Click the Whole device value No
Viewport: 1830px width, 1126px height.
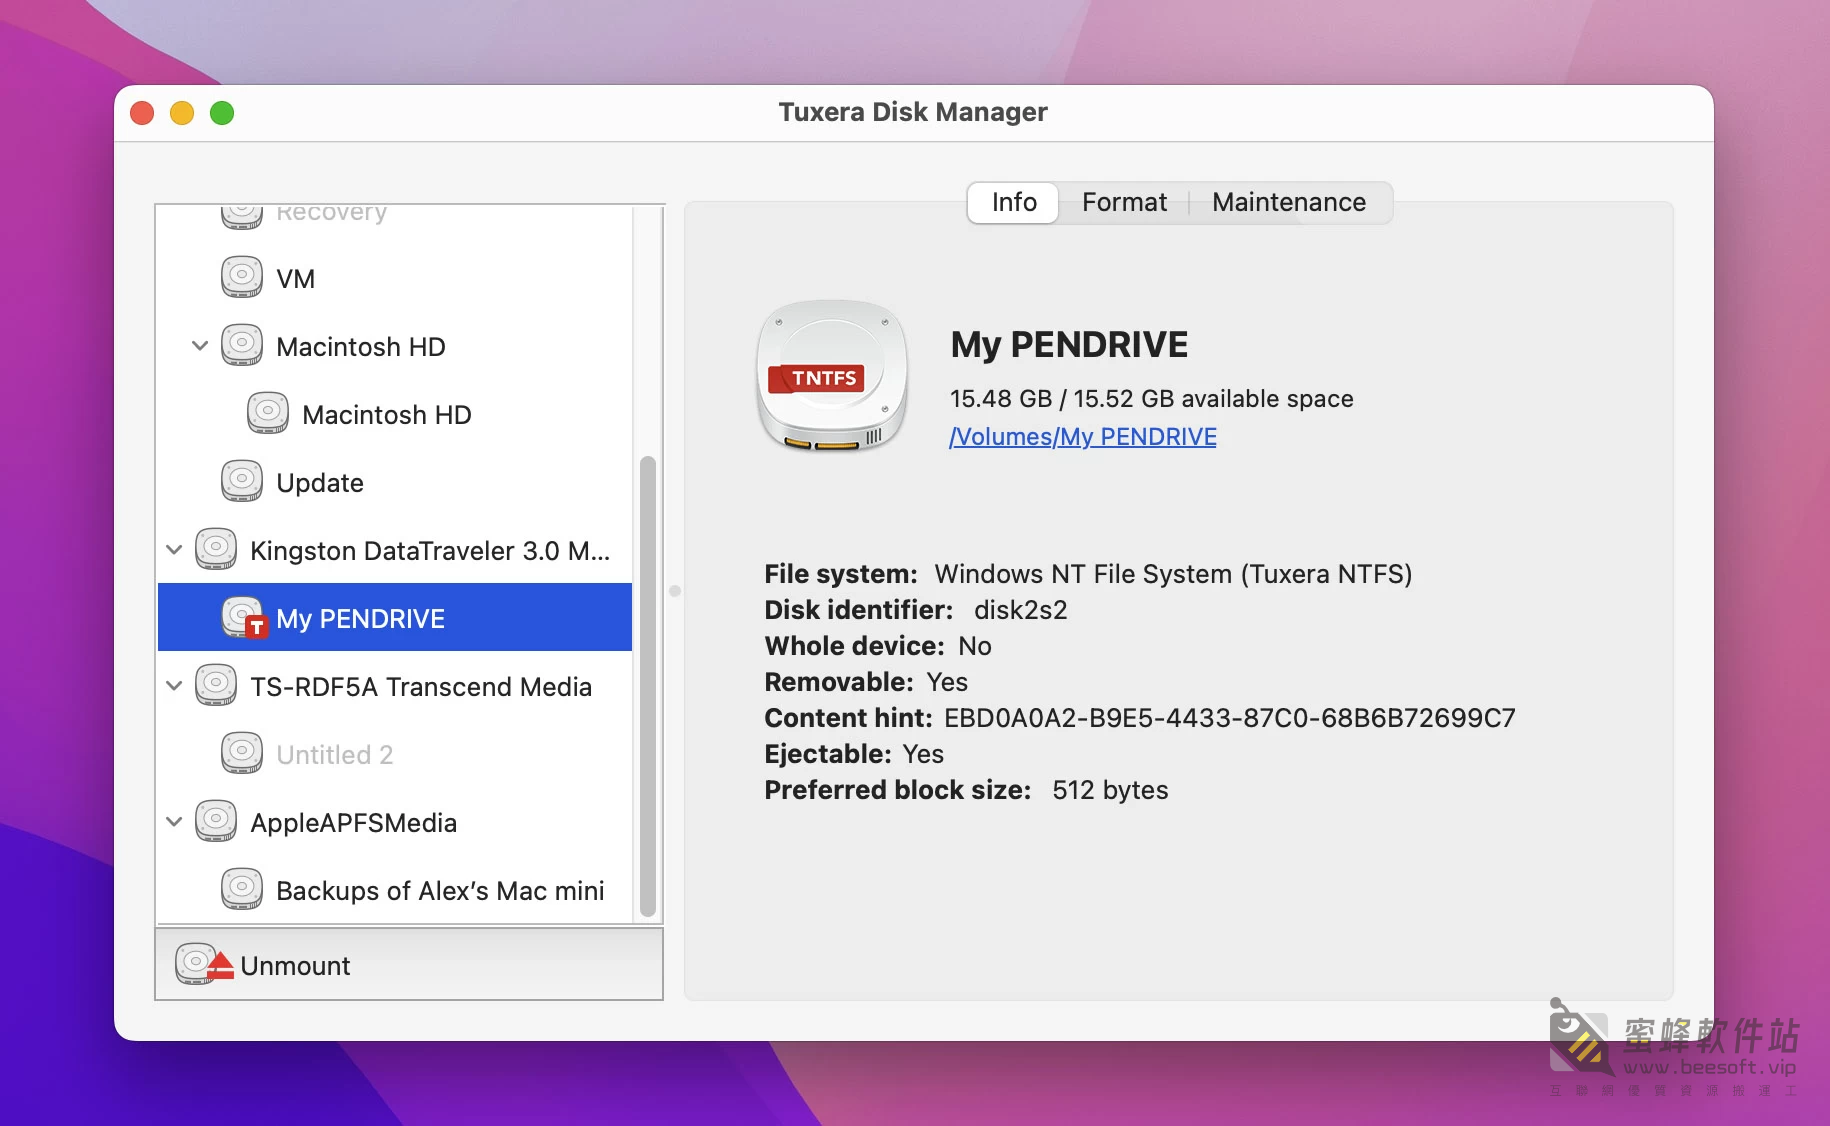(x=975, y=646)
